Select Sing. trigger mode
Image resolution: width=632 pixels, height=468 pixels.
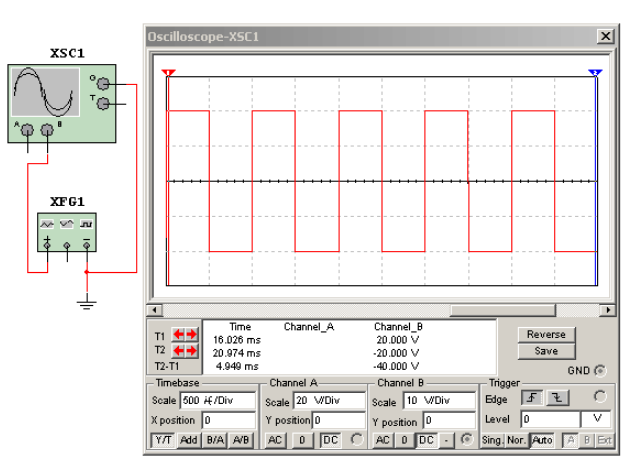(492, 440)
